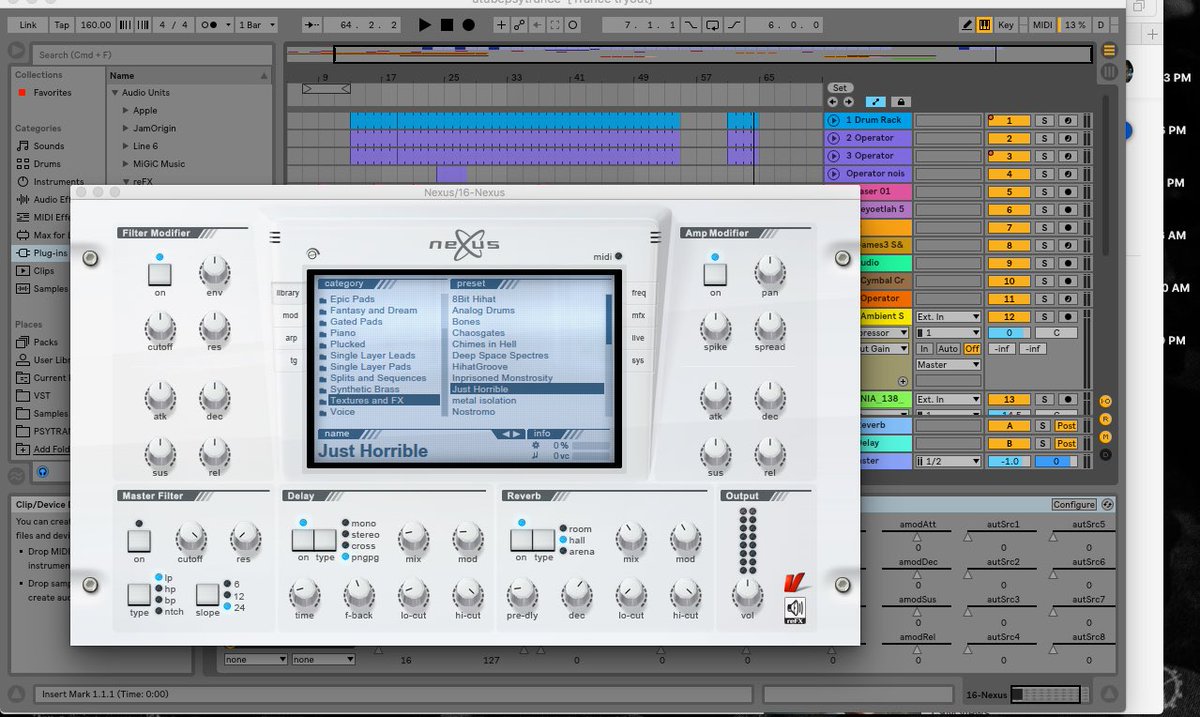Toggle Reverb on button
This screenshot has width=1200, height=717.
pyautogui.click(x=521, y=541)
